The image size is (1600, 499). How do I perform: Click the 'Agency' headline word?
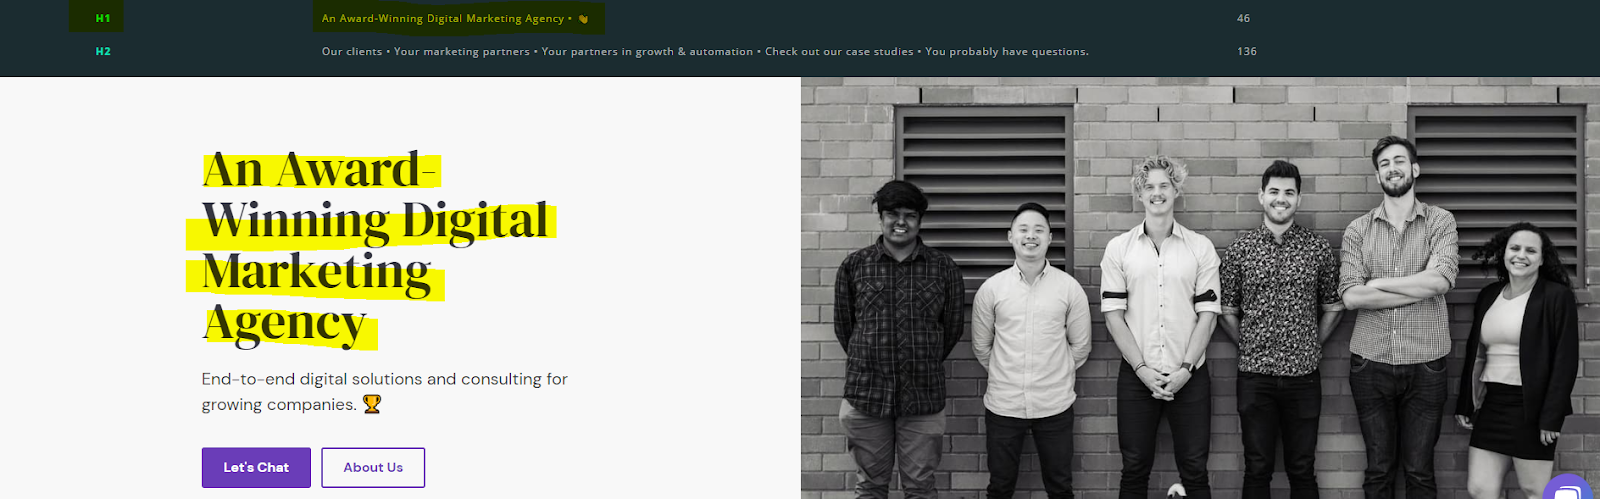click(285, 324)
